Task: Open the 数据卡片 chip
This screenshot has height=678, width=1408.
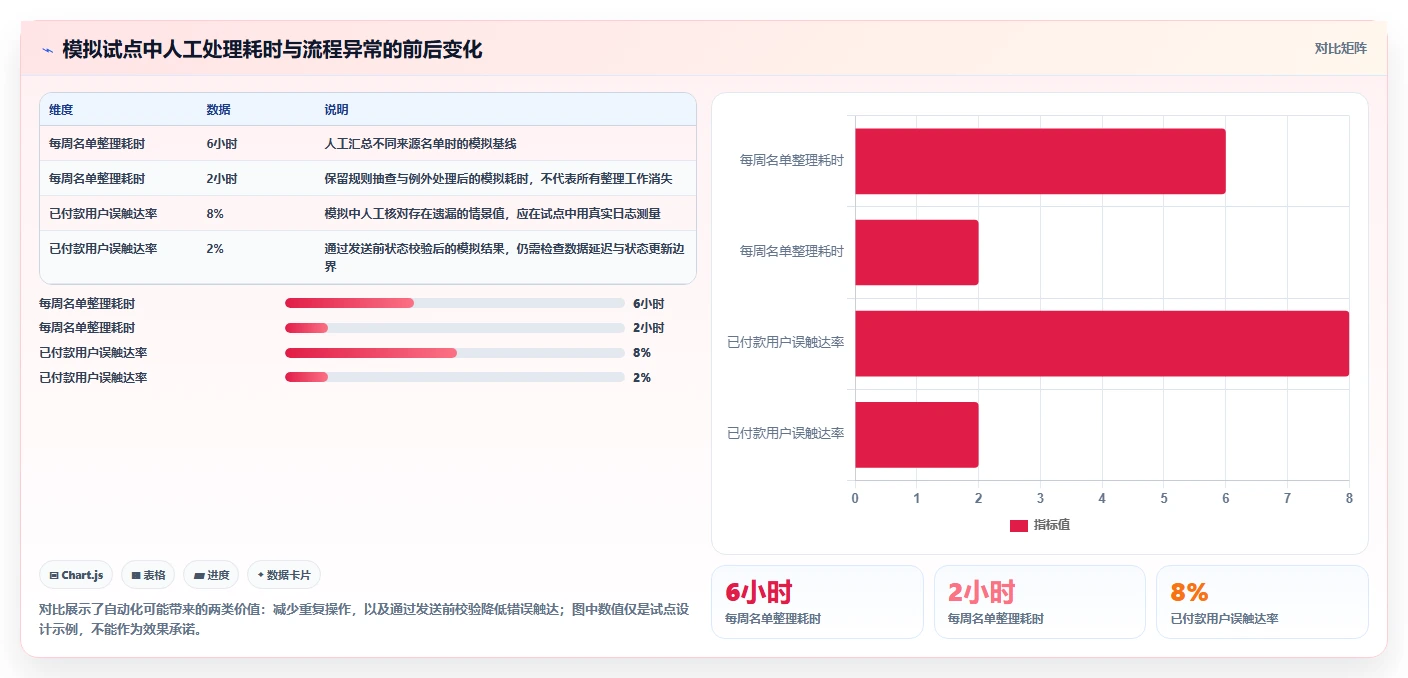Action: [x=284, y=575]
